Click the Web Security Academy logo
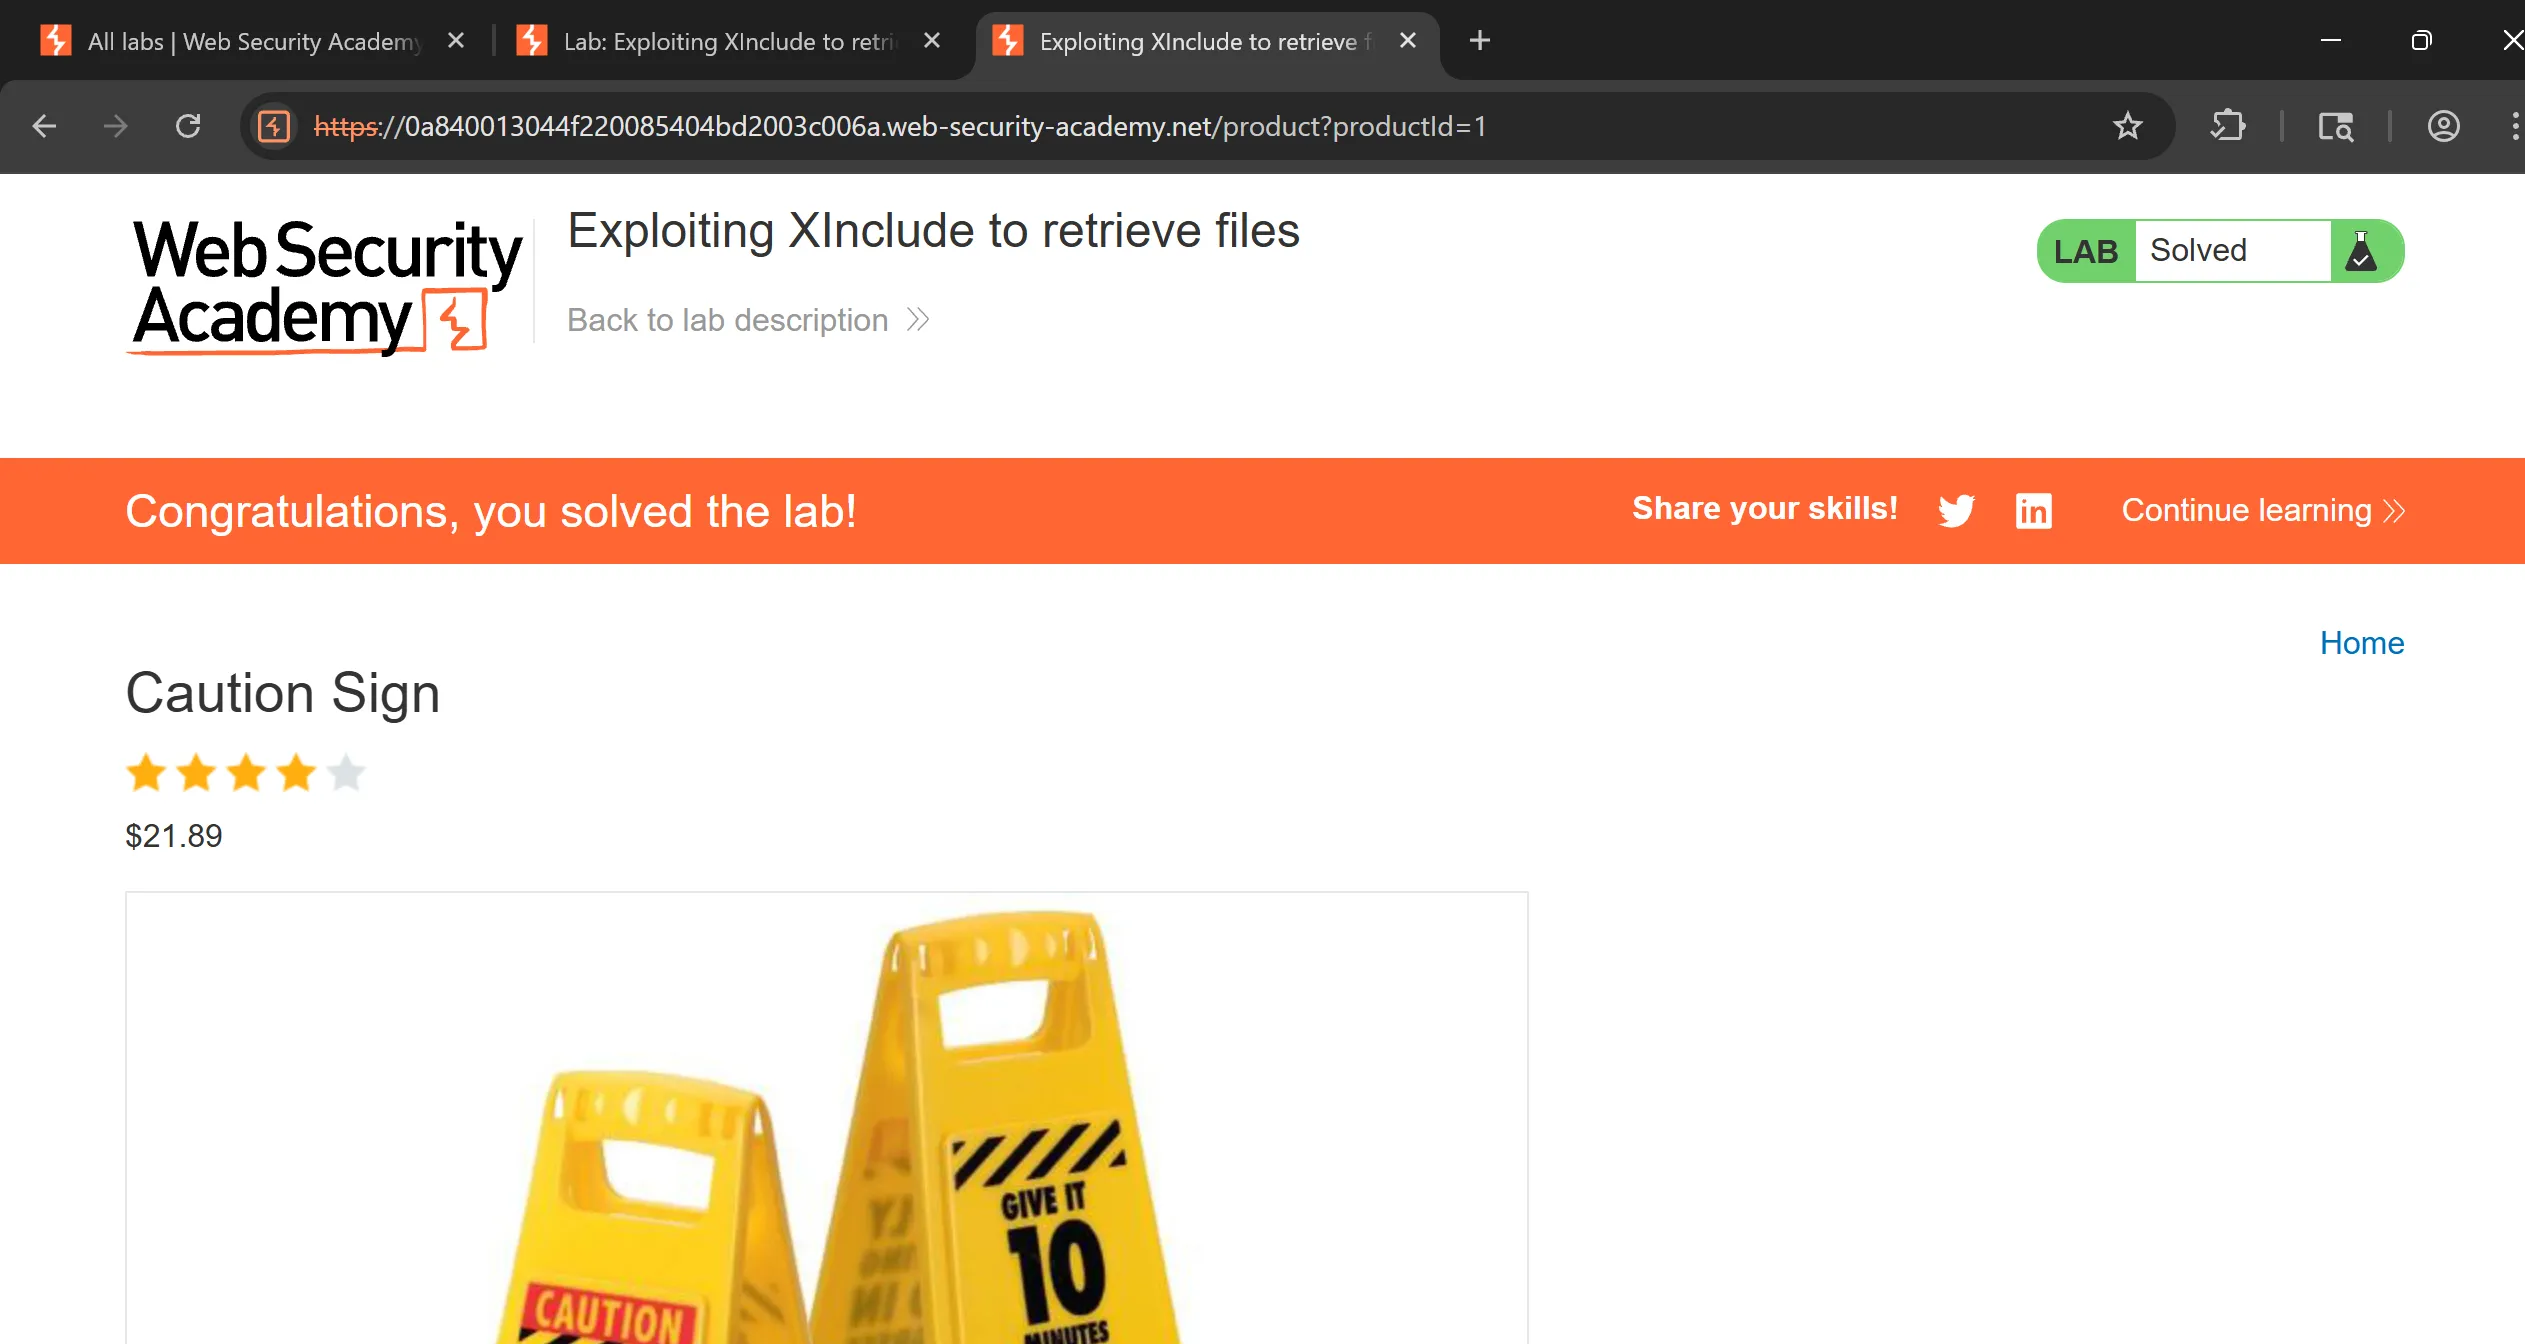Viewport: 2525px width, 1344px height. coord(326,285)
